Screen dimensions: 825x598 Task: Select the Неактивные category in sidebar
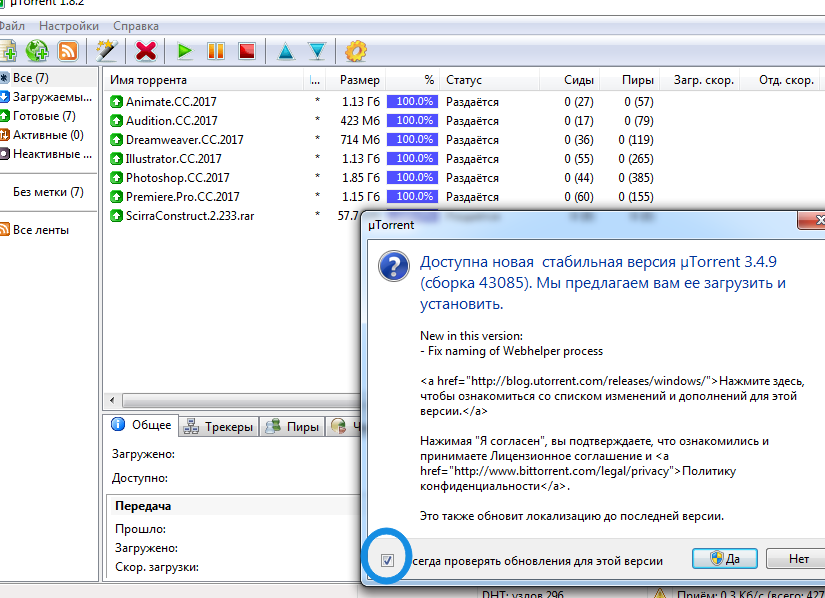pyautogui.click(x=48, y=154)
